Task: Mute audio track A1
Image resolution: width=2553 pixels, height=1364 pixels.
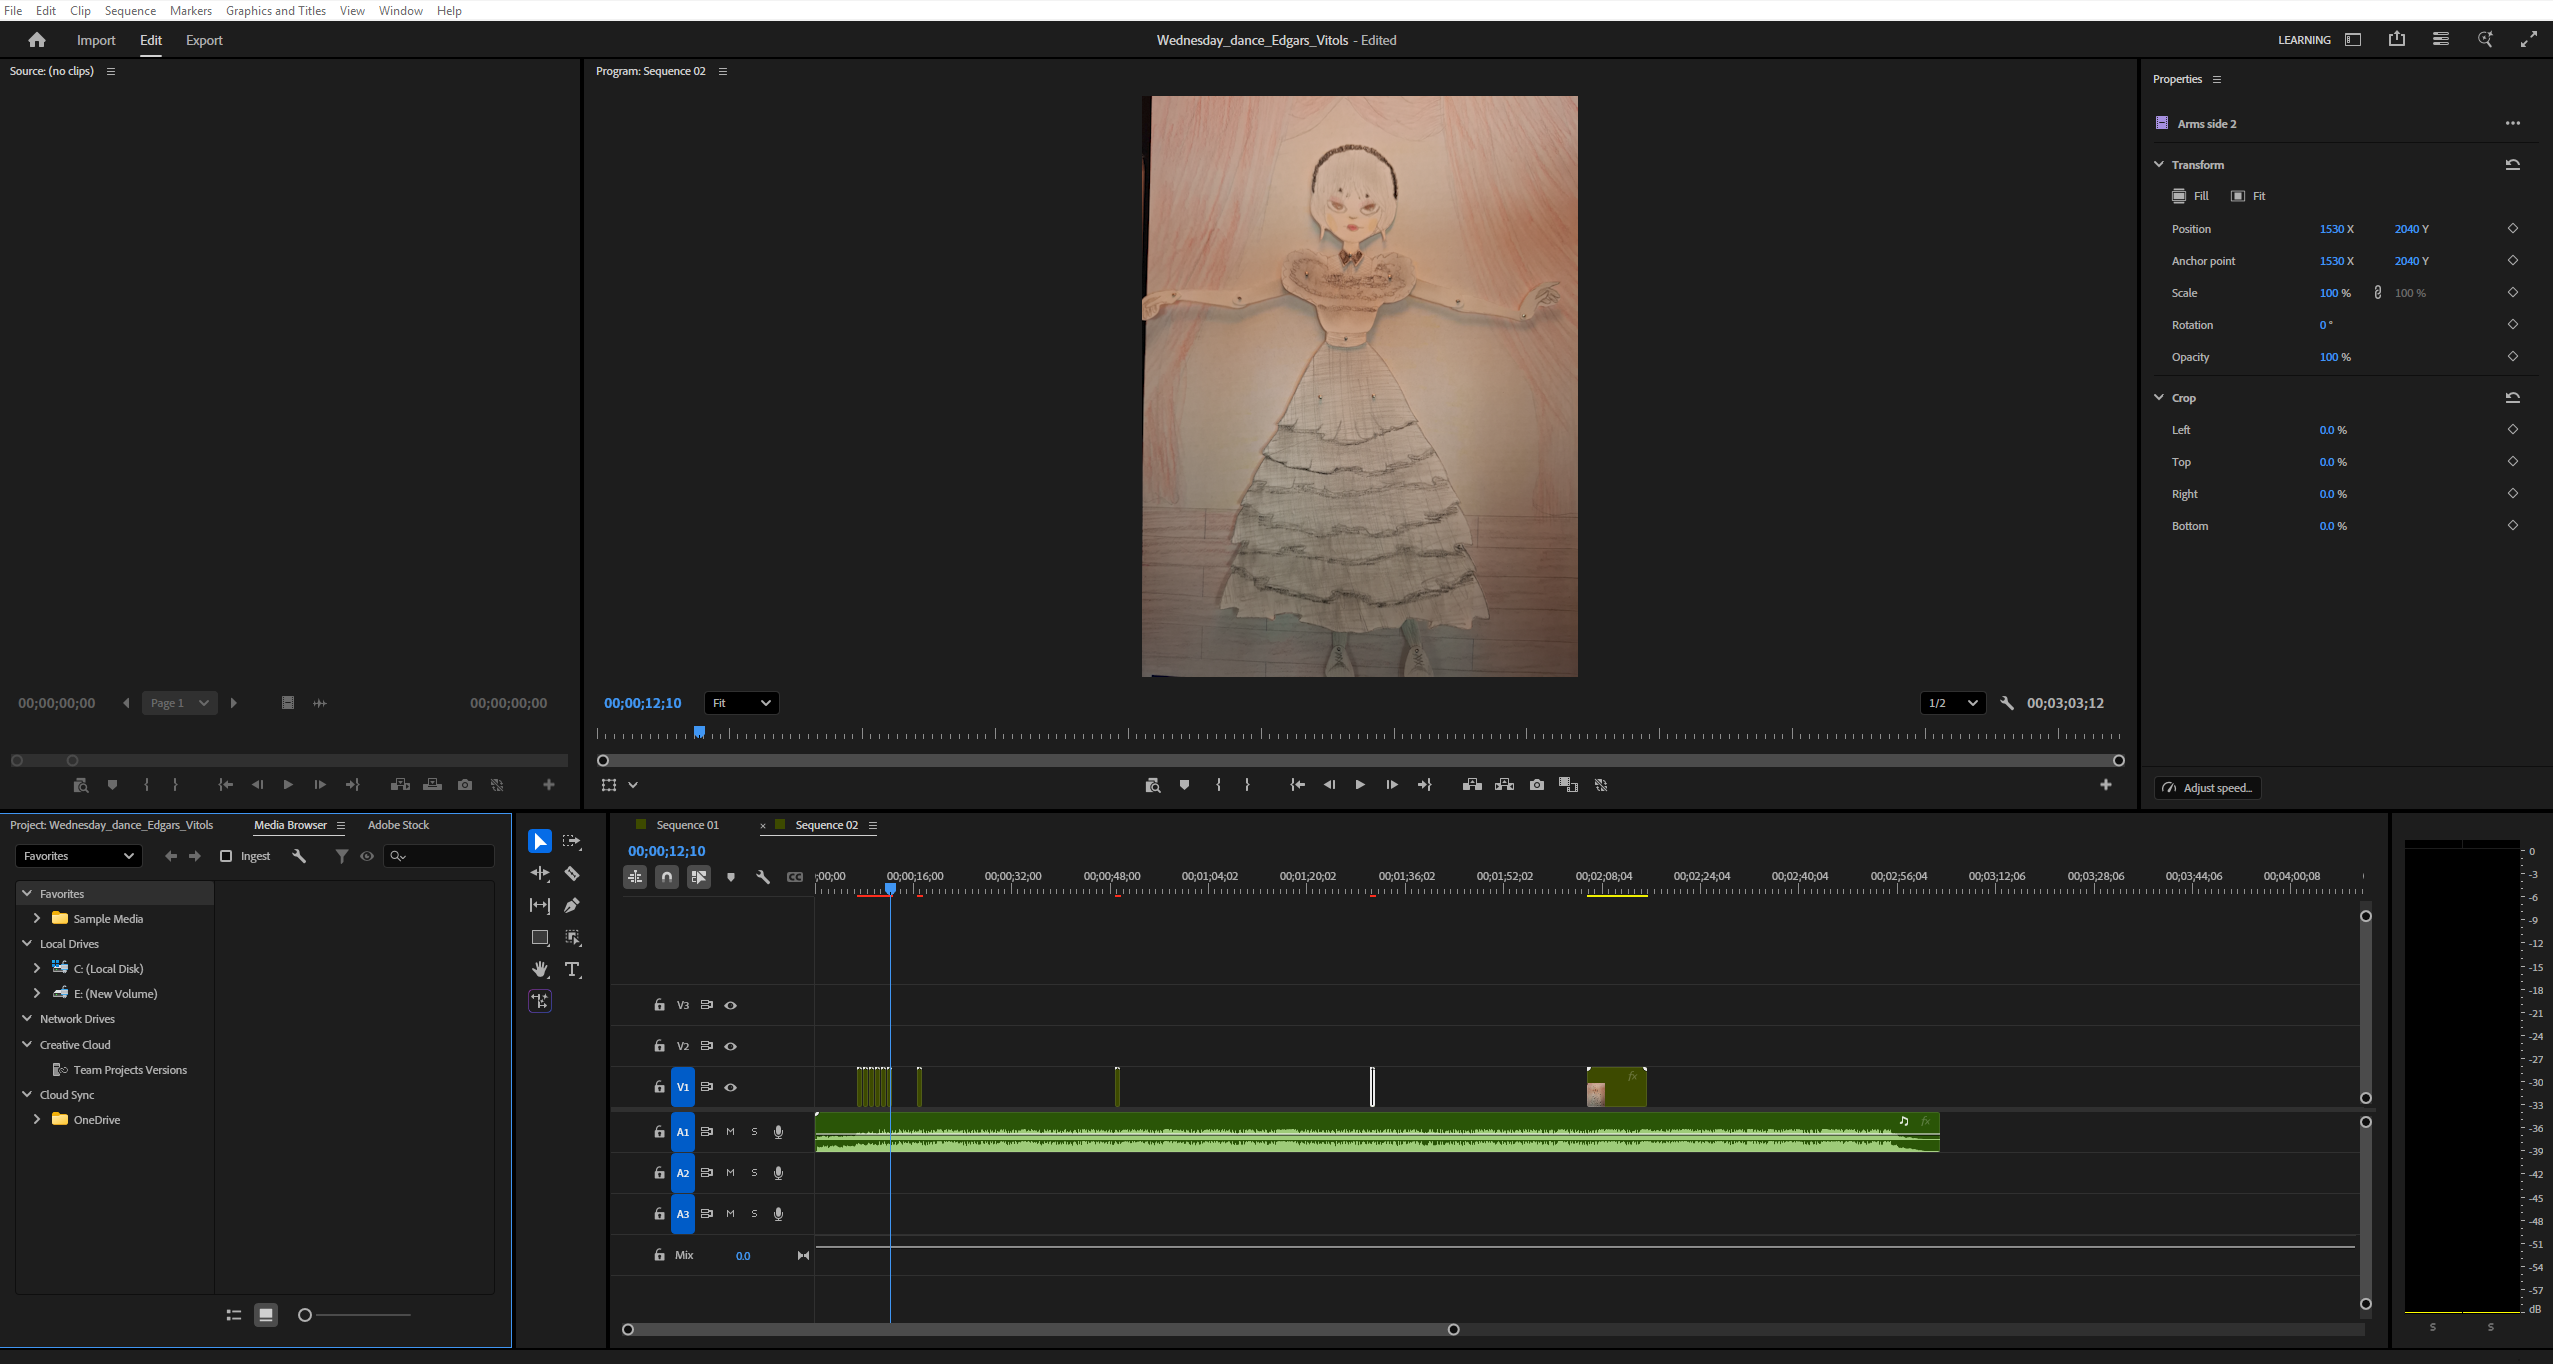Action: click(x=730, y=1132)
